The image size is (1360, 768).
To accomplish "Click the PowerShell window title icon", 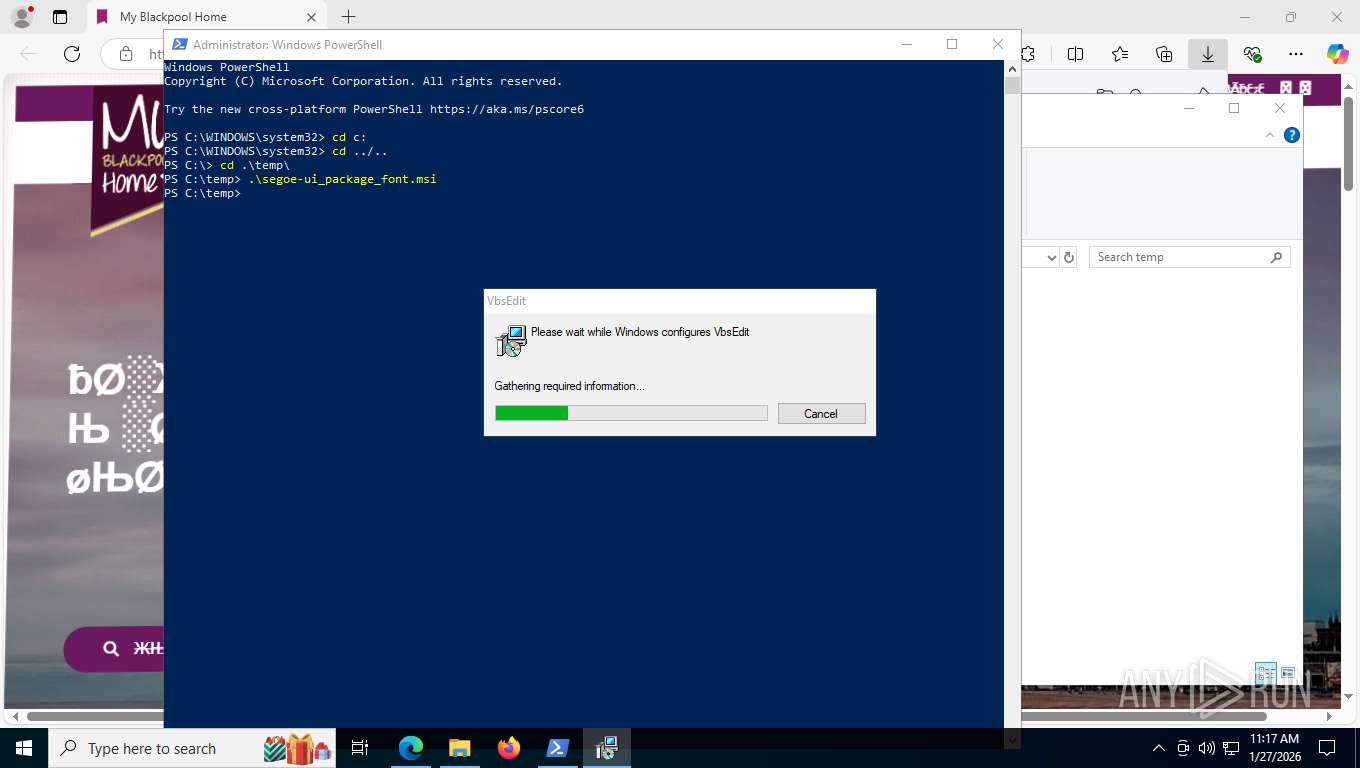I will pos(179,44).
